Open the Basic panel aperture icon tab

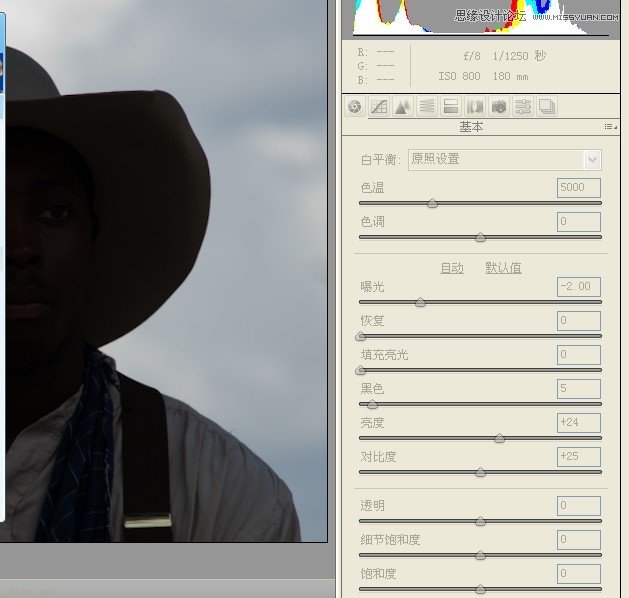point(354,107)
